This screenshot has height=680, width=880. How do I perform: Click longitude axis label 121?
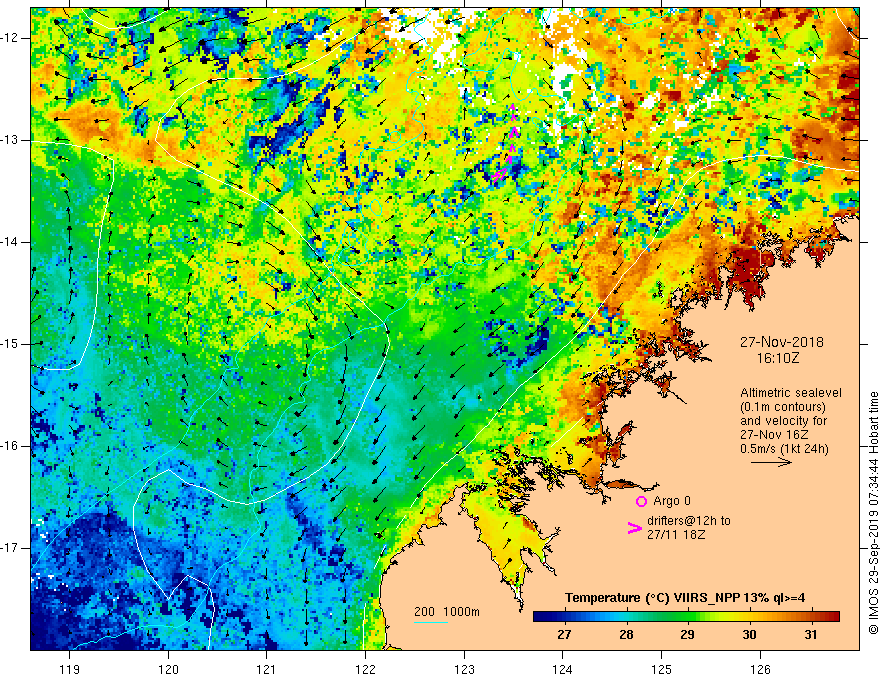266,669
